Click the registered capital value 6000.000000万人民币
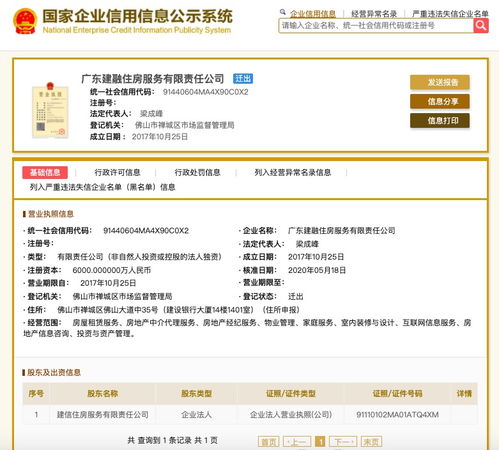This screenshot has width=499, height=450. pos(112,270)
